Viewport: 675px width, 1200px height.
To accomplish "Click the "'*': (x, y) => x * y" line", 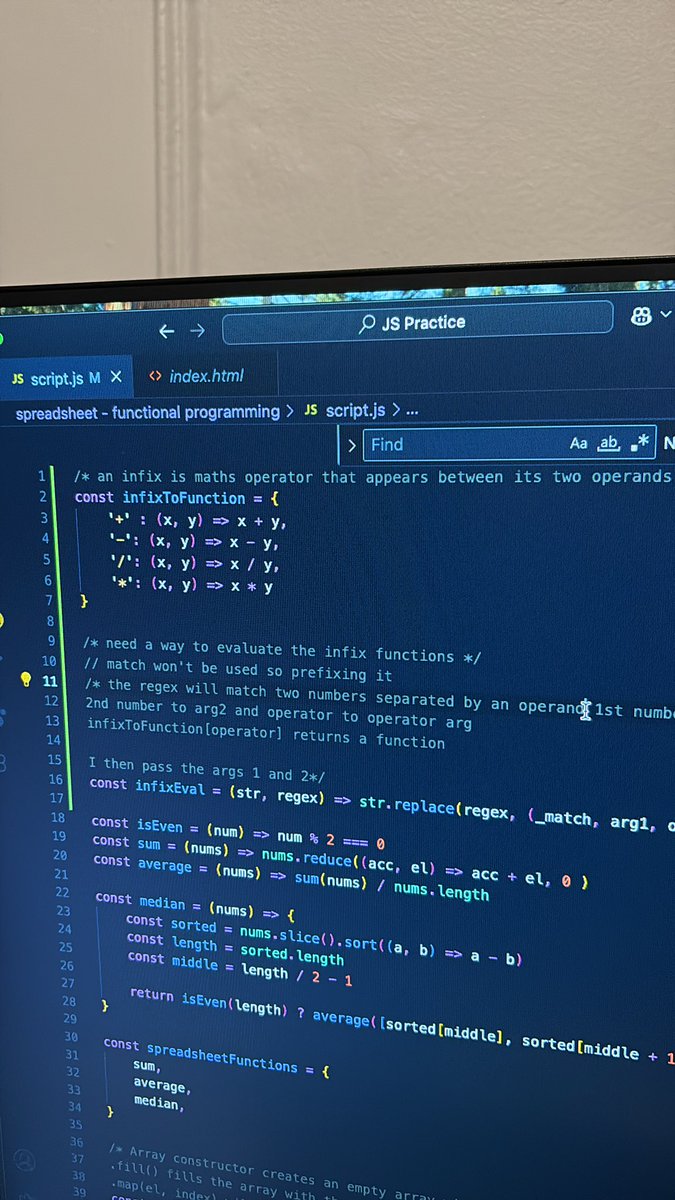I will click(191, 586).
